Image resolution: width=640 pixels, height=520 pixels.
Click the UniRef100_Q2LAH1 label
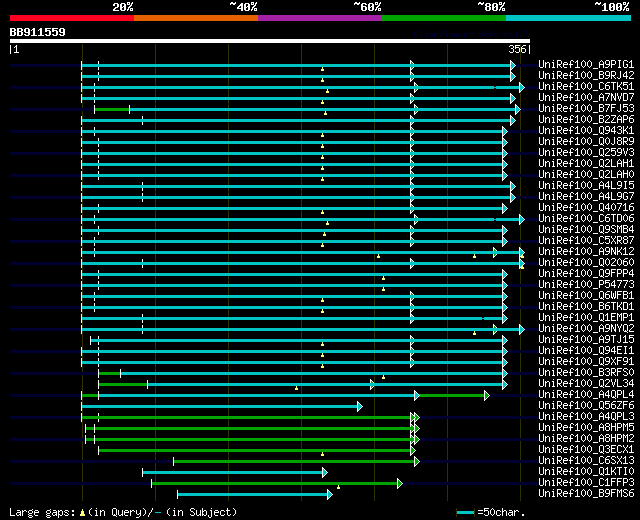tap(586, 164)
